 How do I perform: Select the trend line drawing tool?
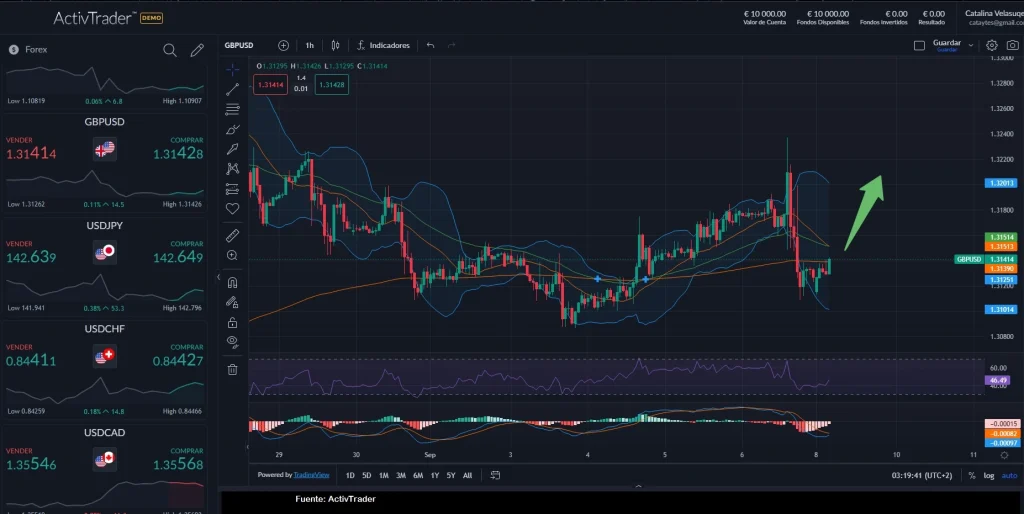point(232,89)
